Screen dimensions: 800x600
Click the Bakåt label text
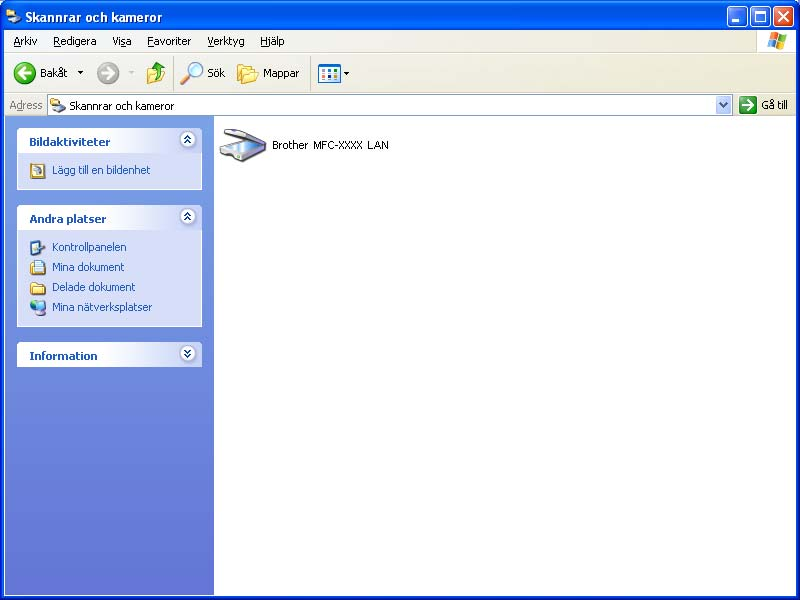(x=54, y=73)
